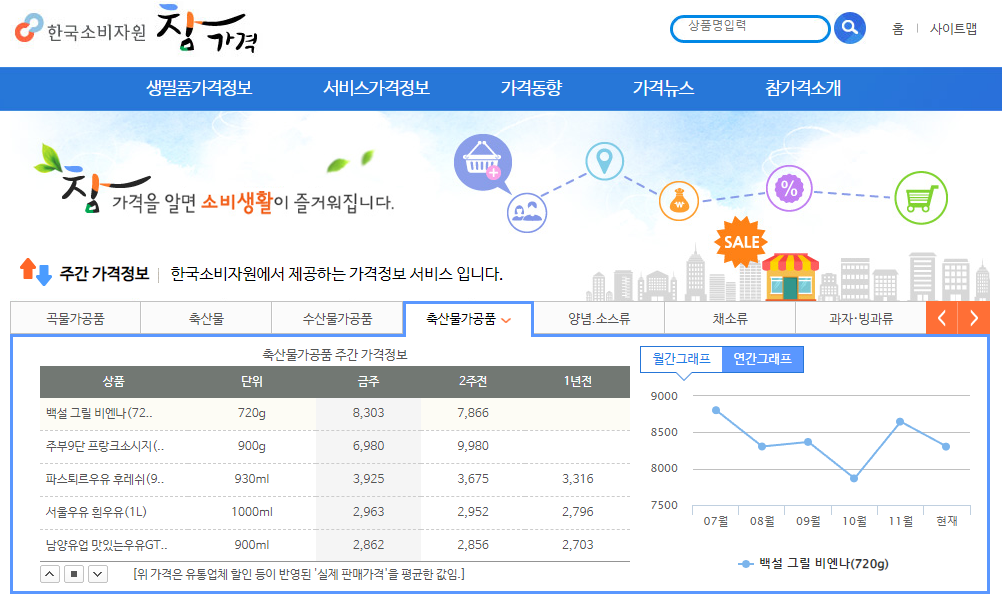Viewport: 1002px width, 605px height.
Task: Expand the 축산물가공품 tab chevron
Action: click(x=506, y=320)
